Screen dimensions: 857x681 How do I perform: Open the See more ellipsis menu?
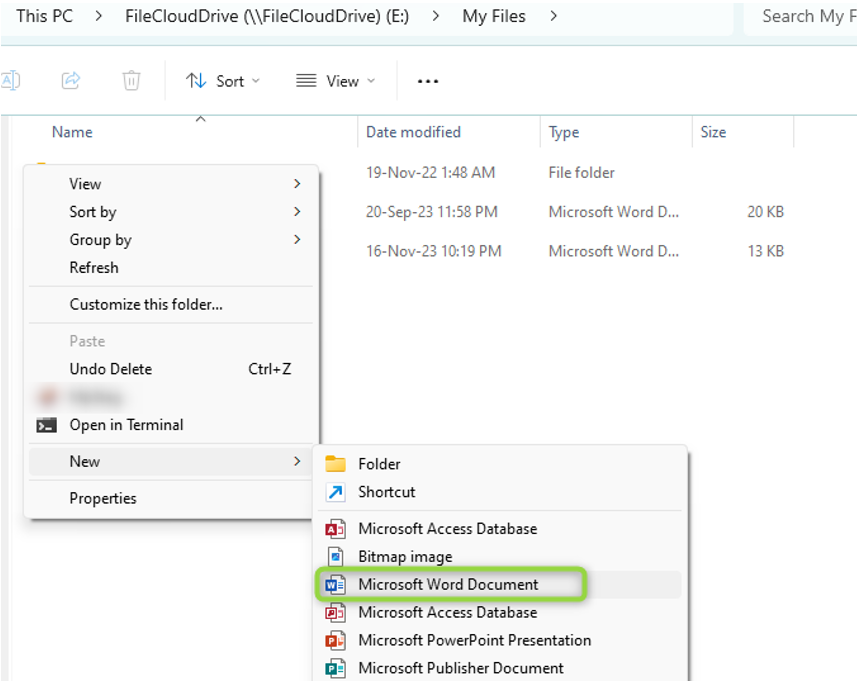pyautogui.click(x=427, y=81)
